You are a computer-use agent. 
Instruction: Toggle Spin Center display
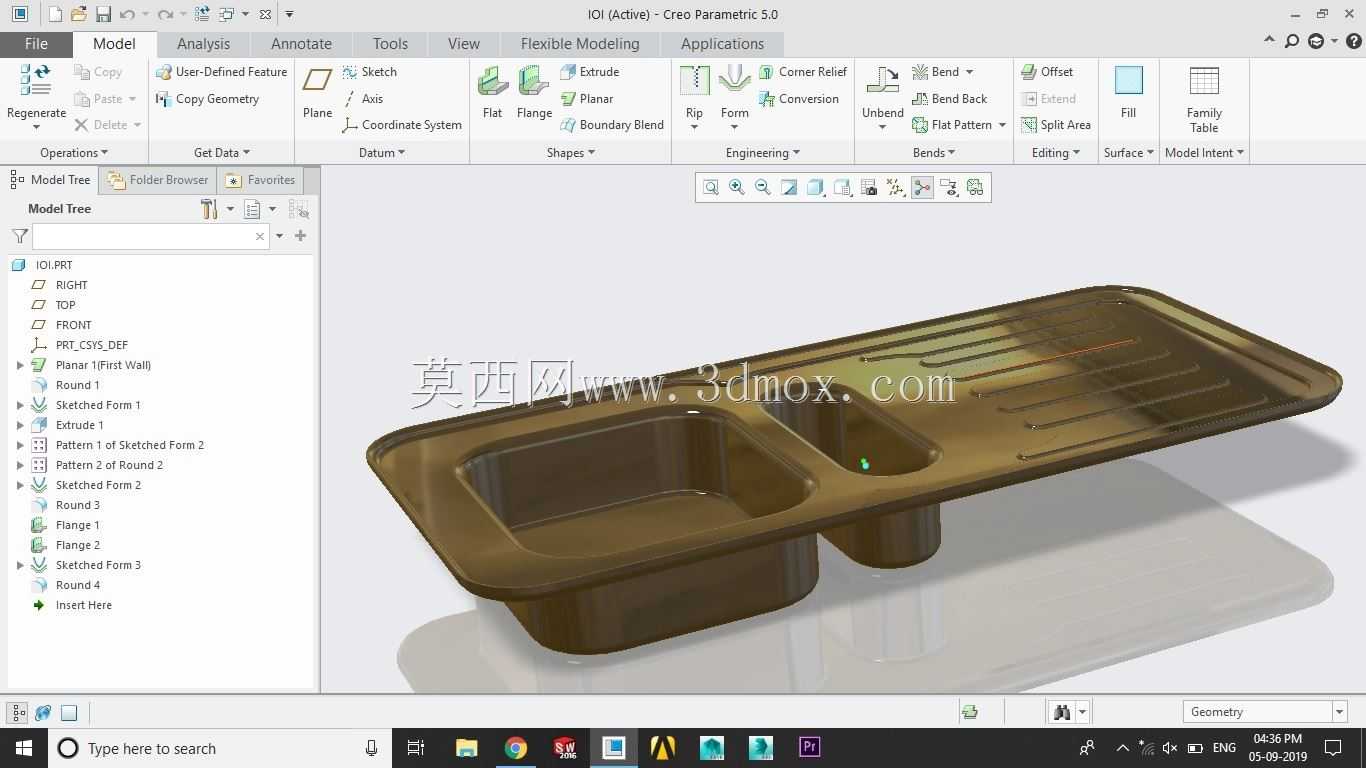(922, 187)
